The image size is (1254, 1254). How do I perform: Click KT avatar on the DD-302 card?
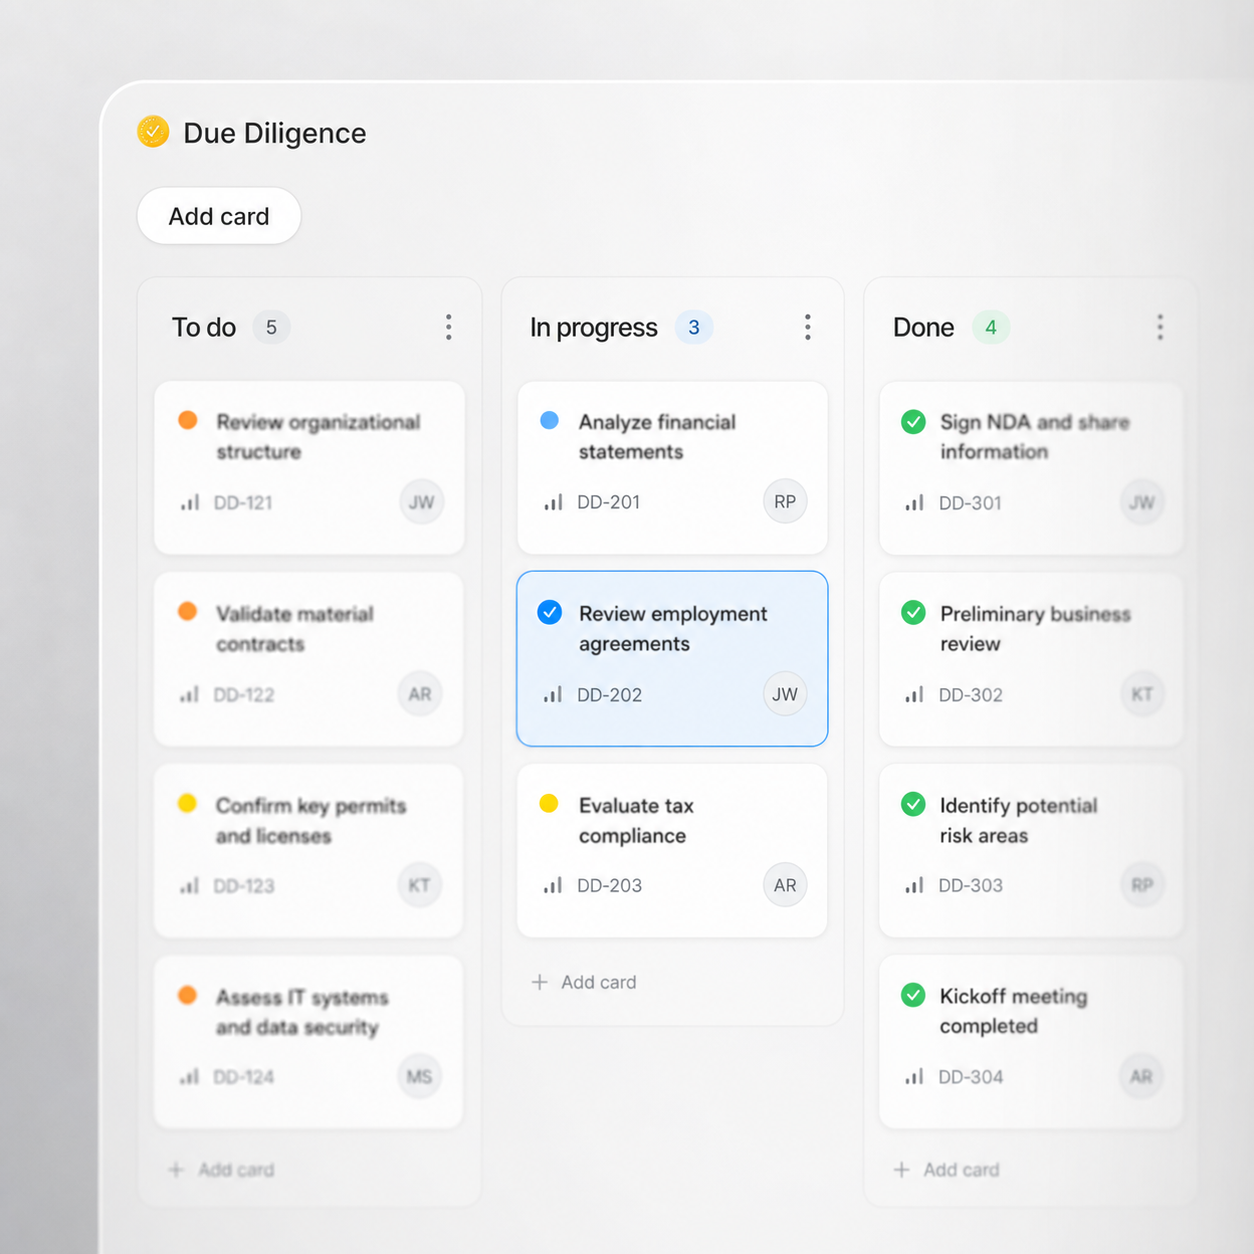click(x=1142, y=694)
